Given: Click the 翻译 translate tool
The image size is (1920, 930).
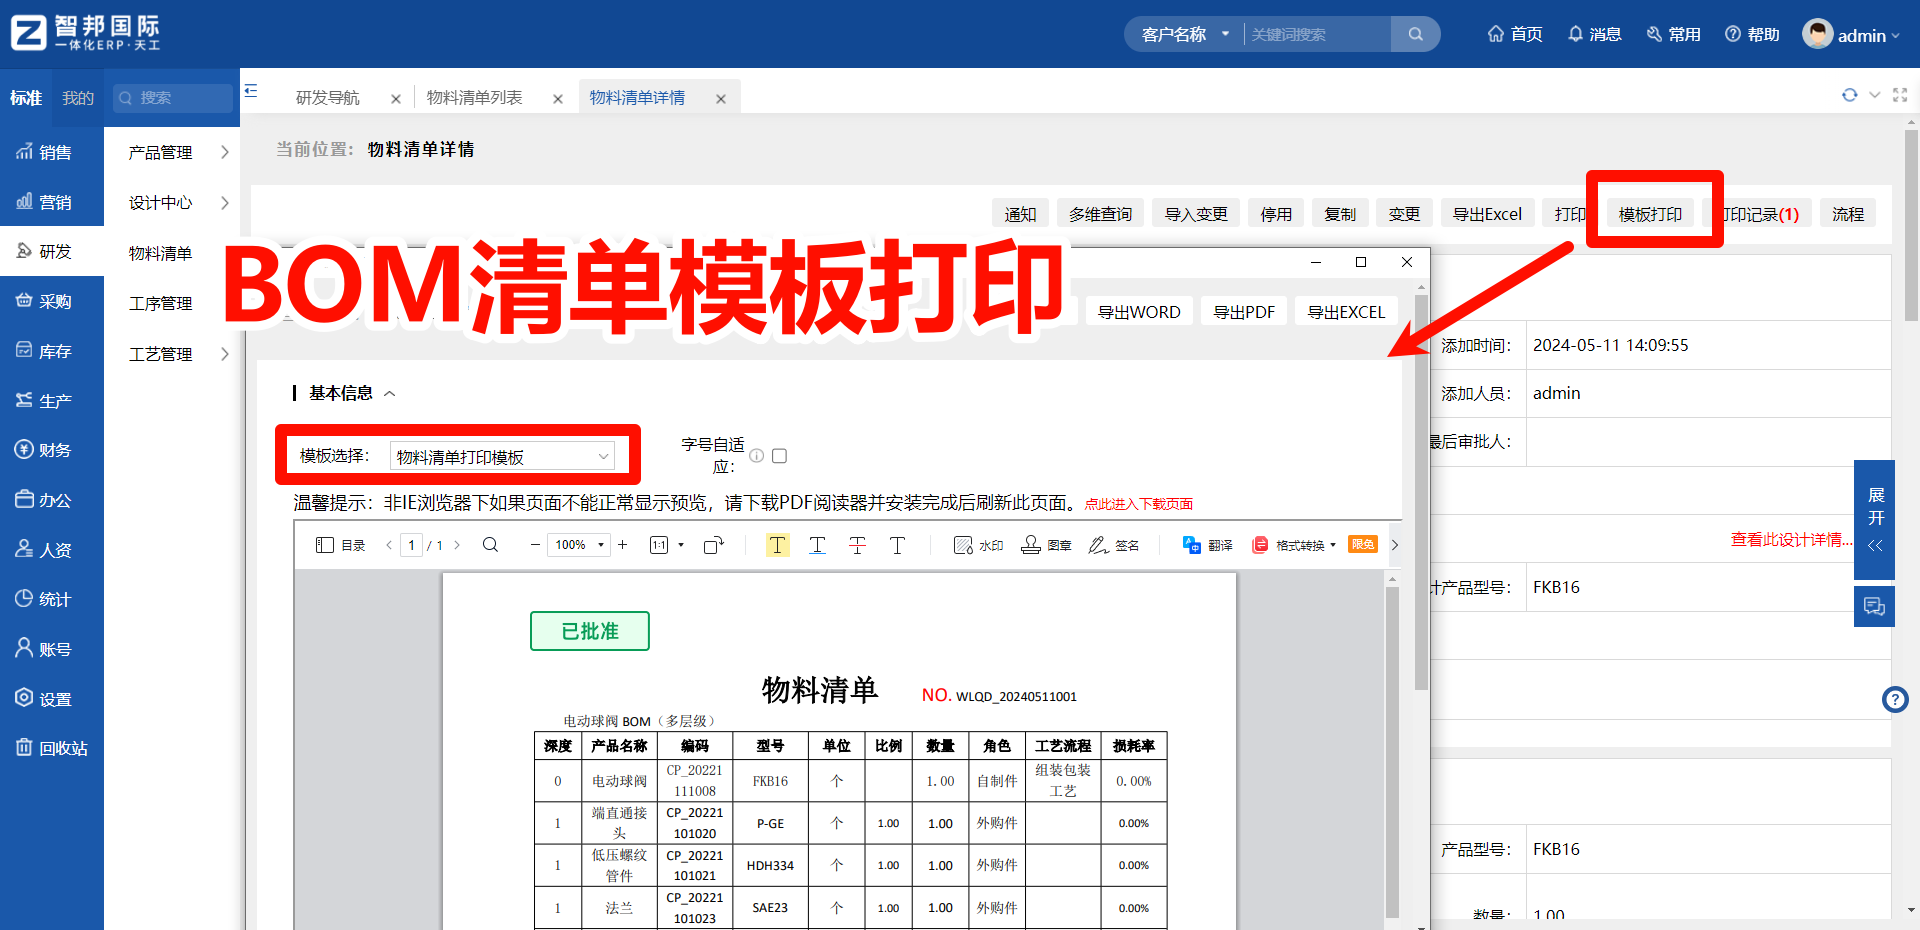Looking at the screenshot, I should [1207, 545].
